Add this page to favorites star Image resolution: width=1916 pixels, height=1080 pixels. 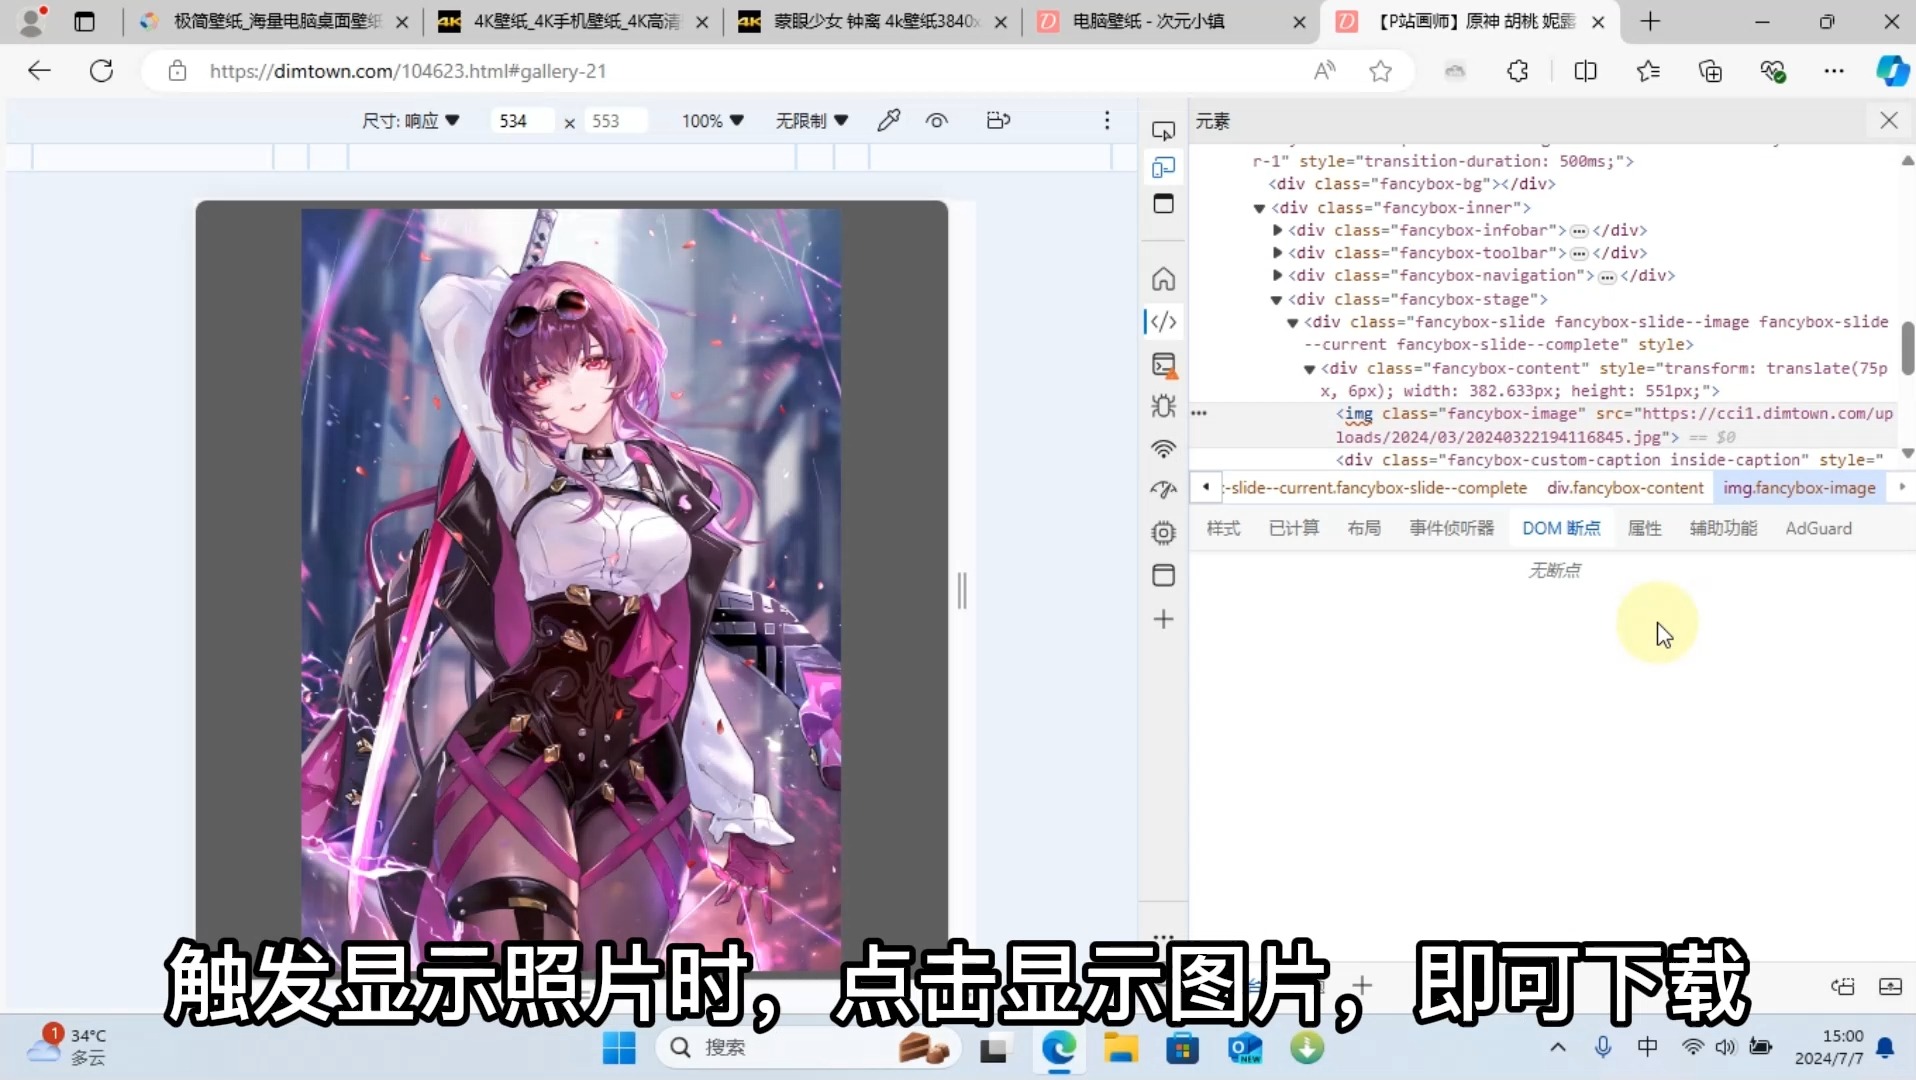tap(1381, 71)
